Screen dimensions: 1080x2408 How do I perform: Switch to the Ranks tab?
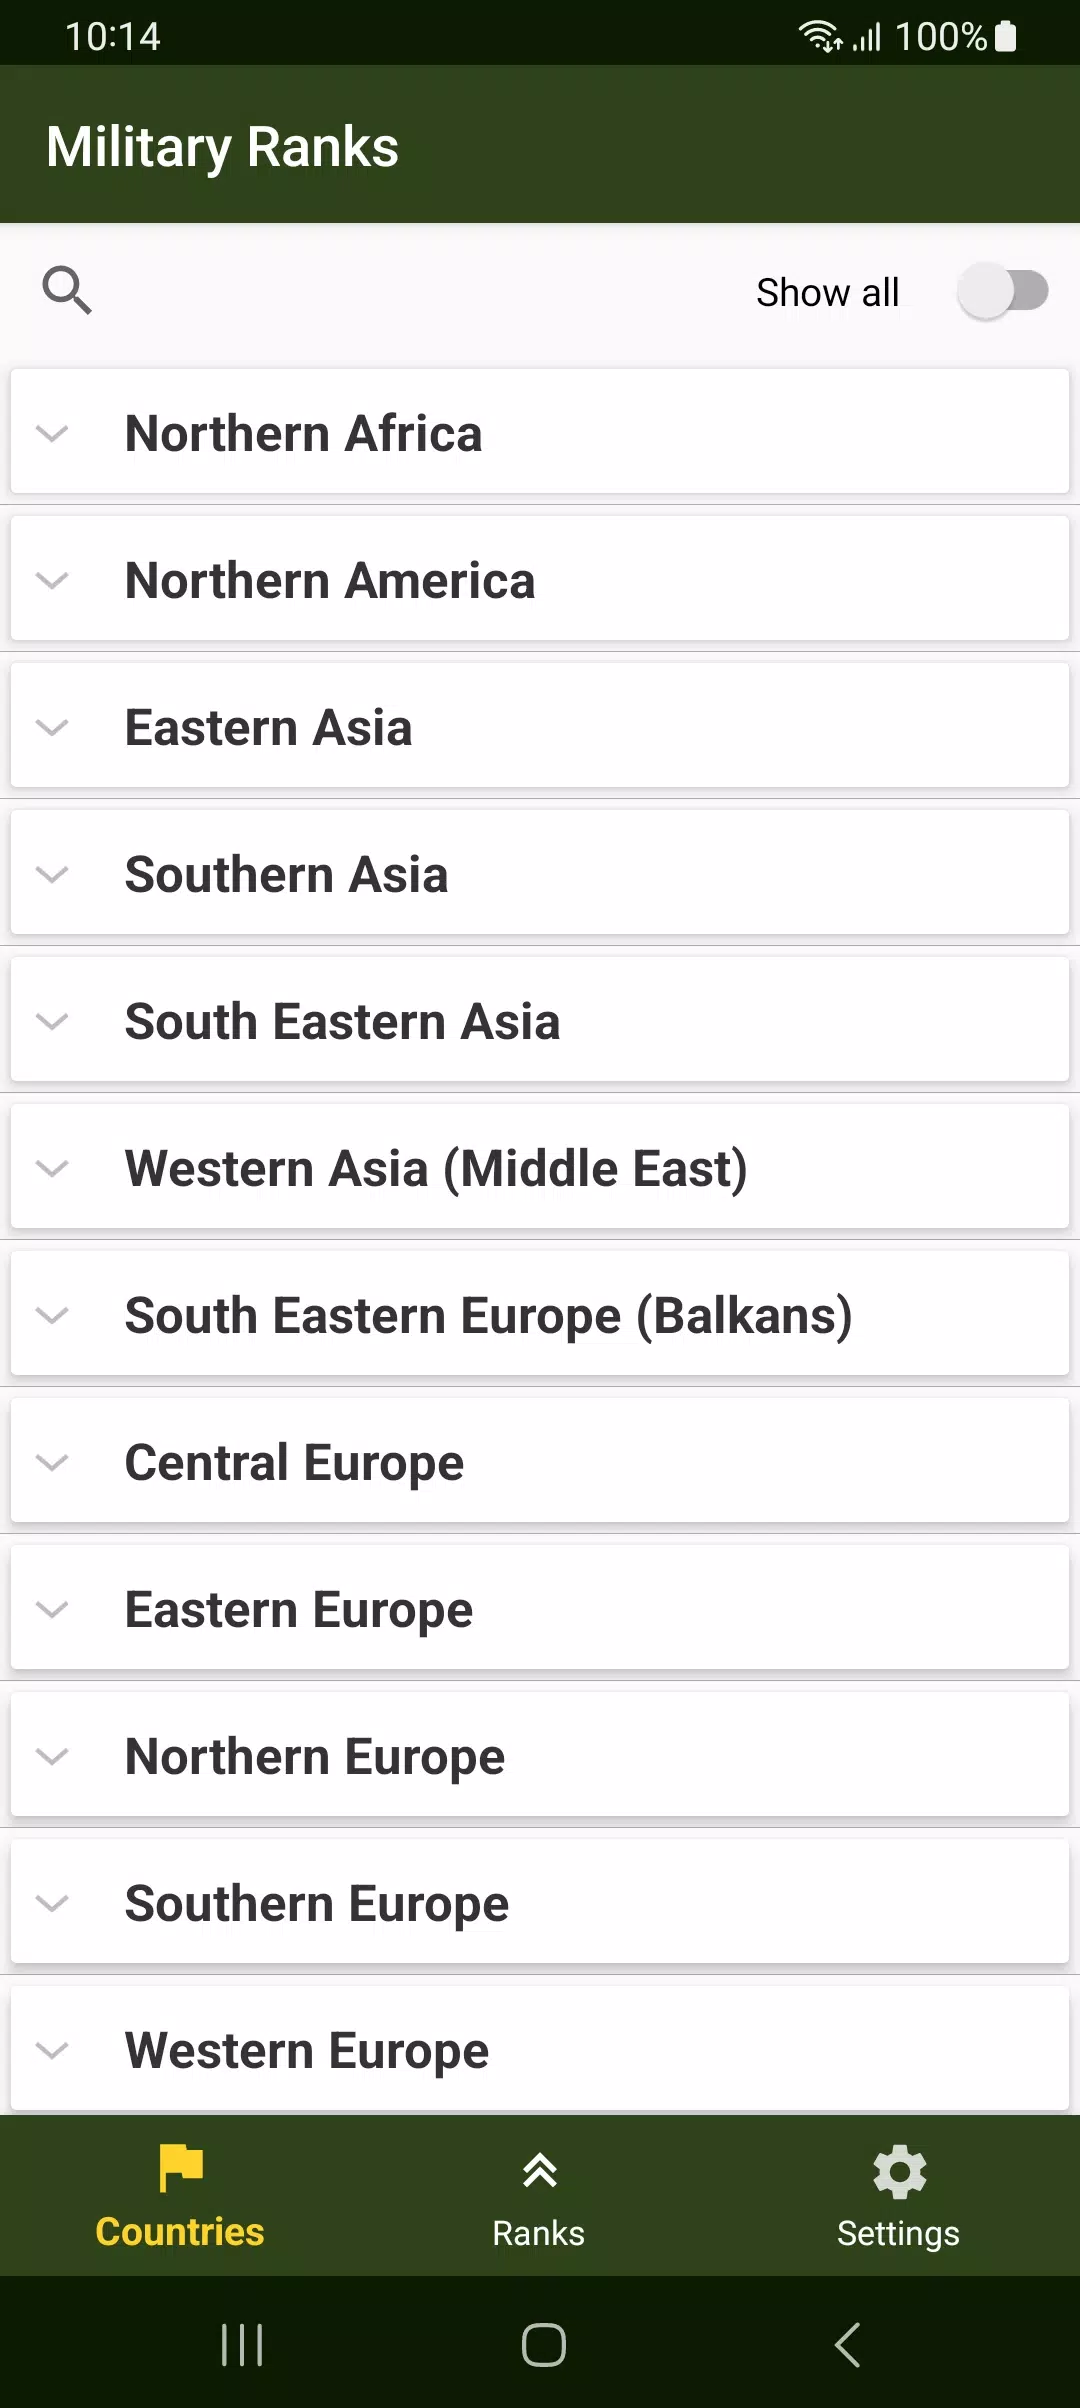coord(539,2197)
